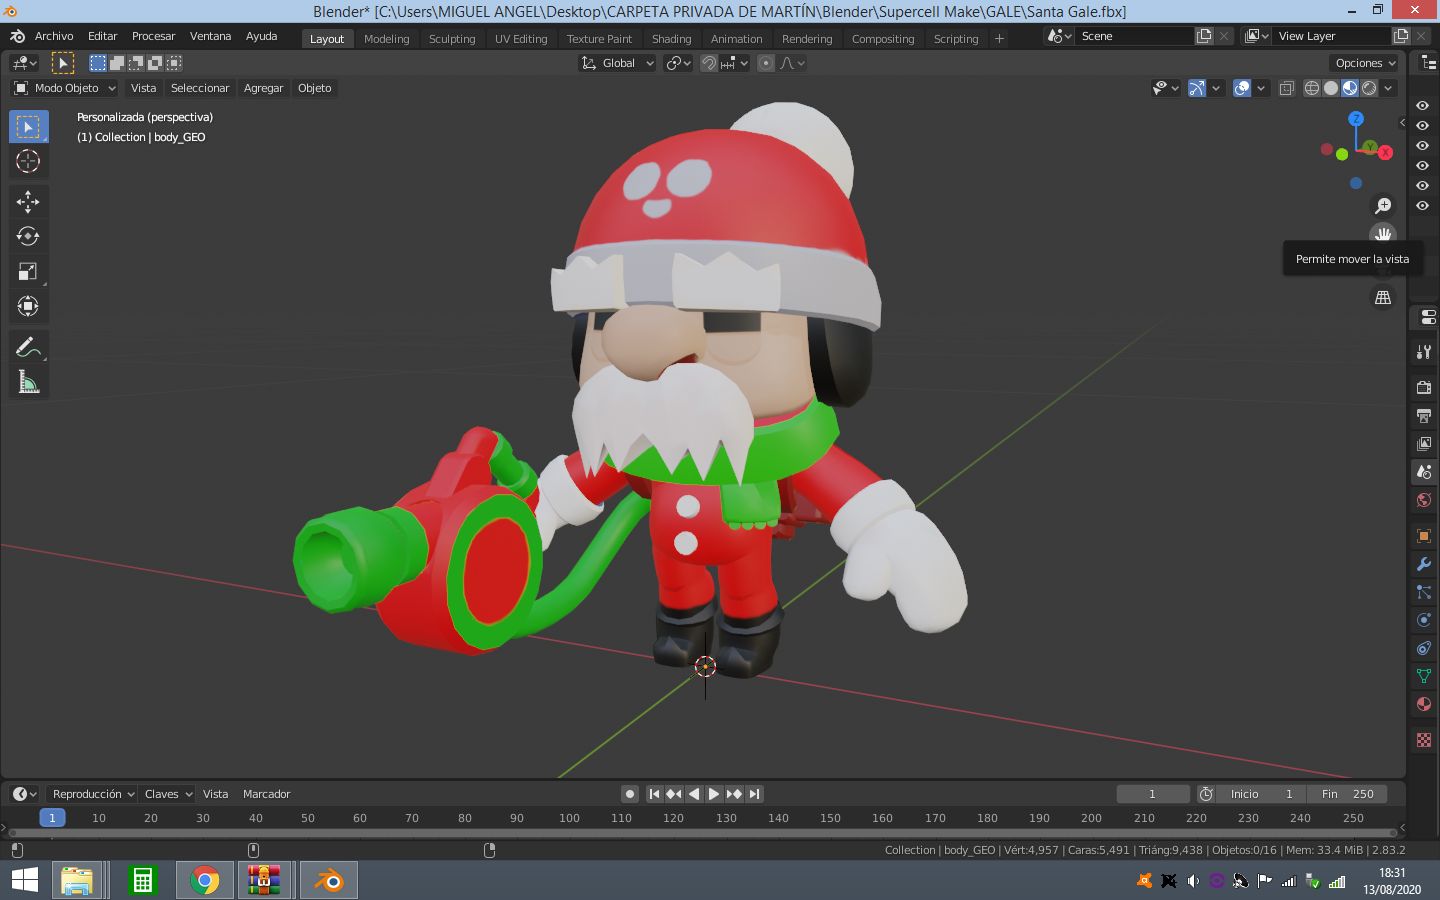The height and width of the screenshot is (900, 1440).
Task: Switch to camera/orthographic grid view icon
Action: [1383, 298]
